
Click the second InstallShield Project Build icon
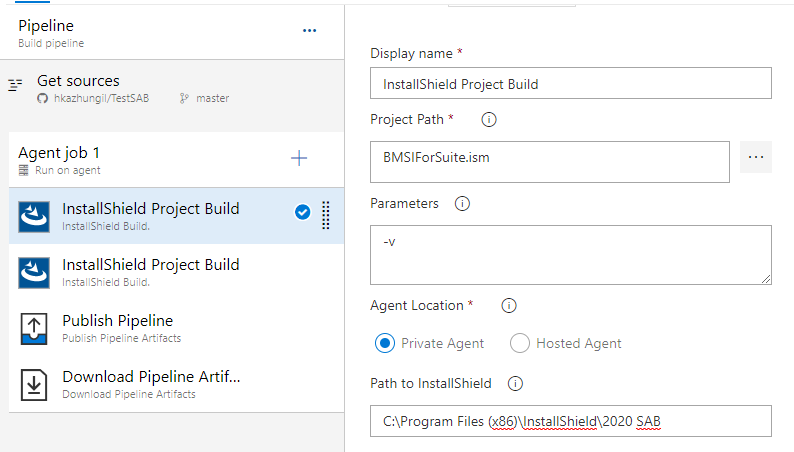34,273
